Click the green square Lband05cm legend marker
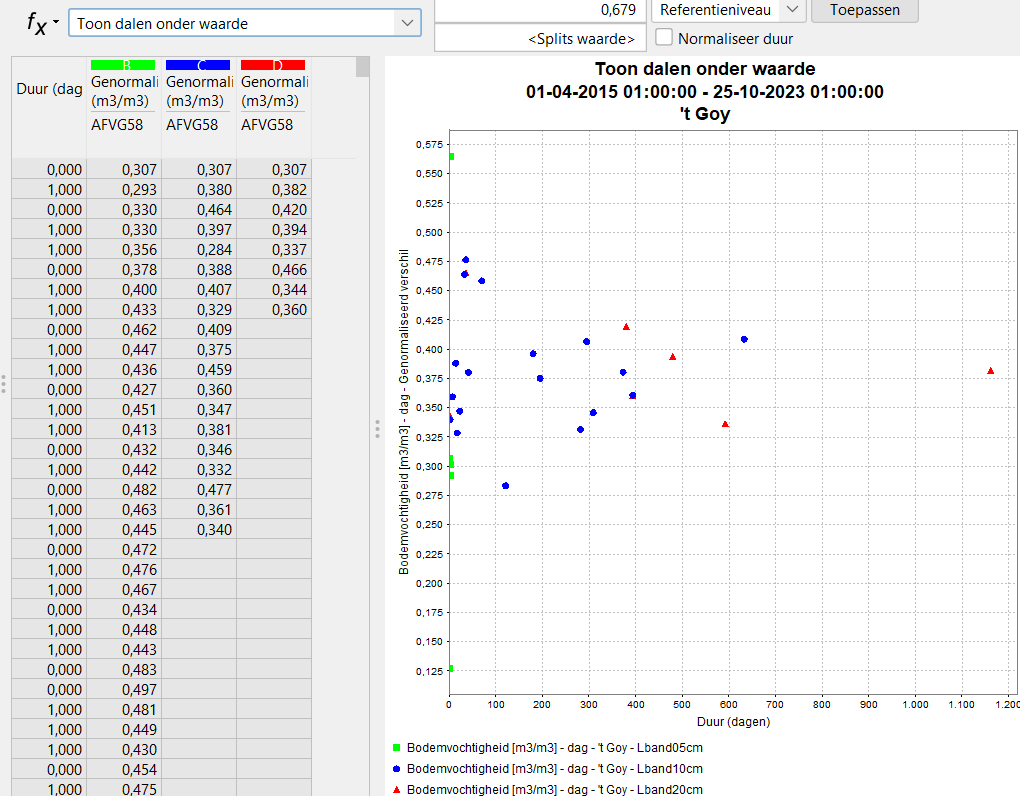 [x=396, y=748]
